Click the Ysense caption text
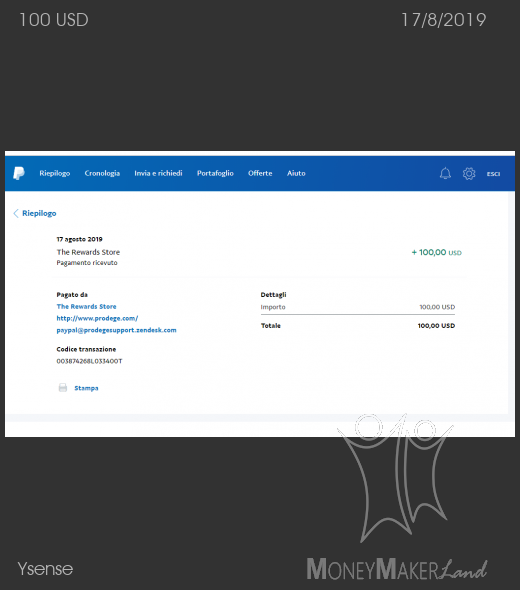Viewport: 520px width, 590px height. pyautogui.click(x=45, y=569)
